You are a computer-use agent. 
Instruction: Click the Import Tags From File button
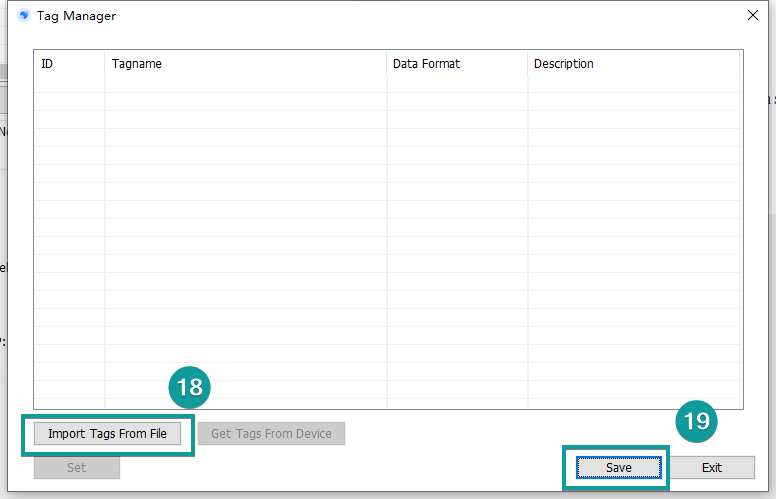tap(107, 434)
